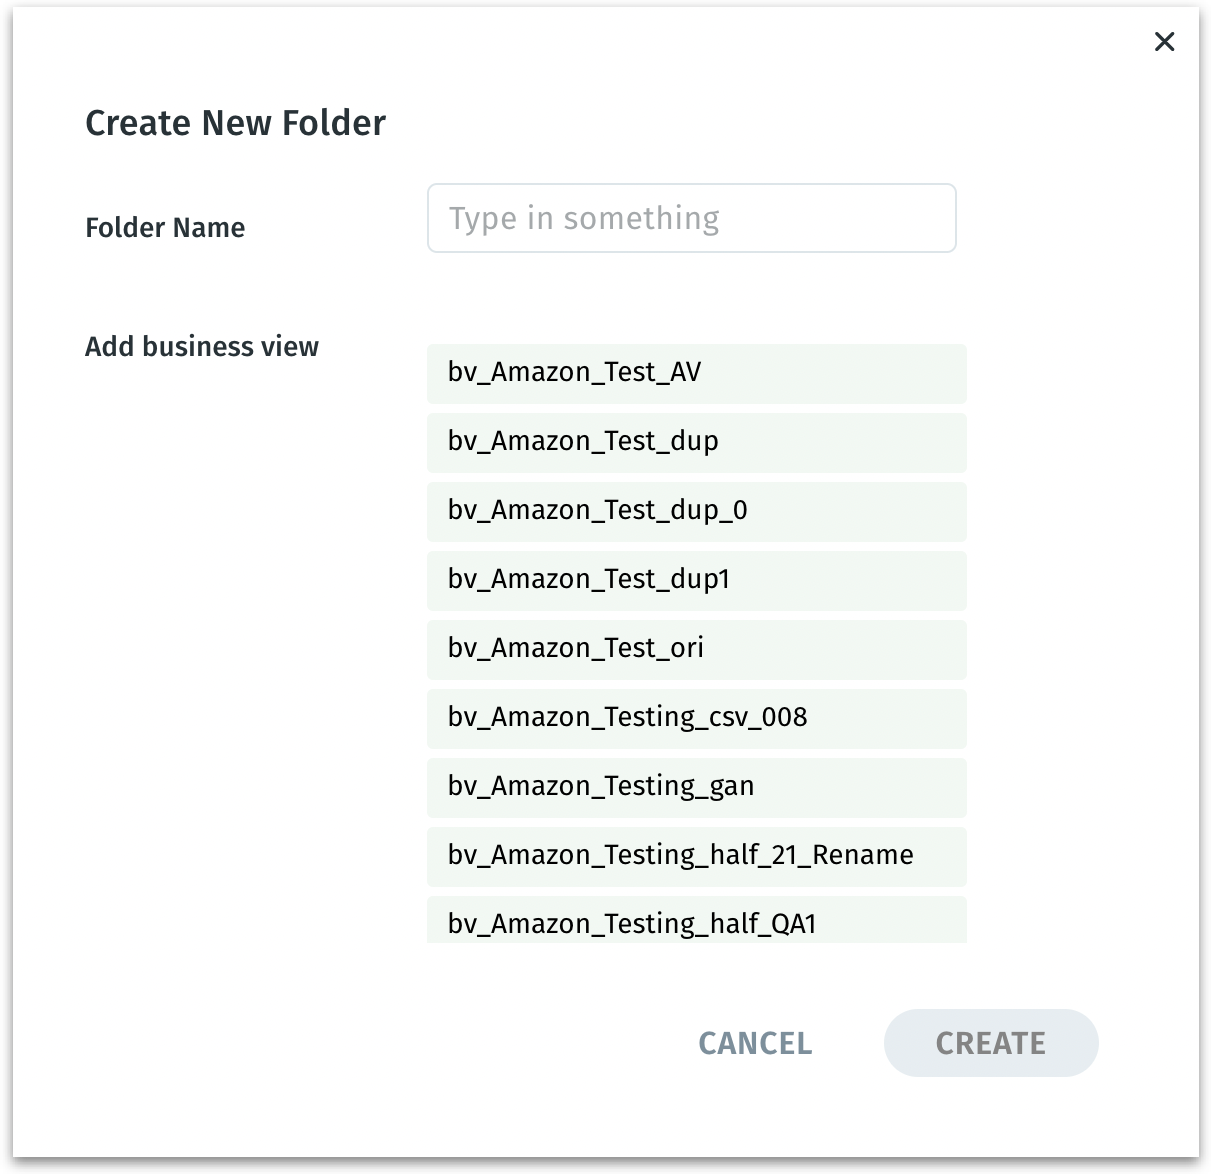The width and height of the screenshot is (1211, 1174).
Task: Pick bv_Amazon_Test_dup1 in the list
Action: coord(696,580)
